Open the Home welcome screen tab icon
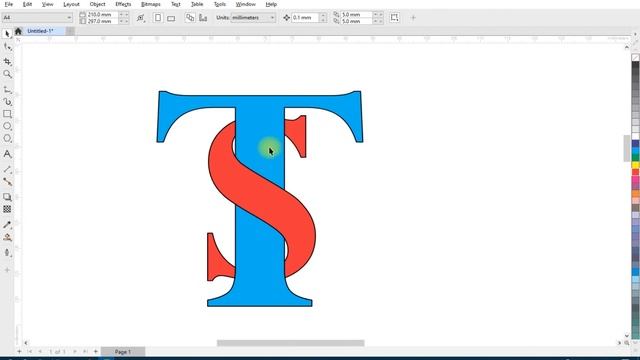Image resolution: width=640 pixels, height=360 pixels. click(x=18, y=31)
